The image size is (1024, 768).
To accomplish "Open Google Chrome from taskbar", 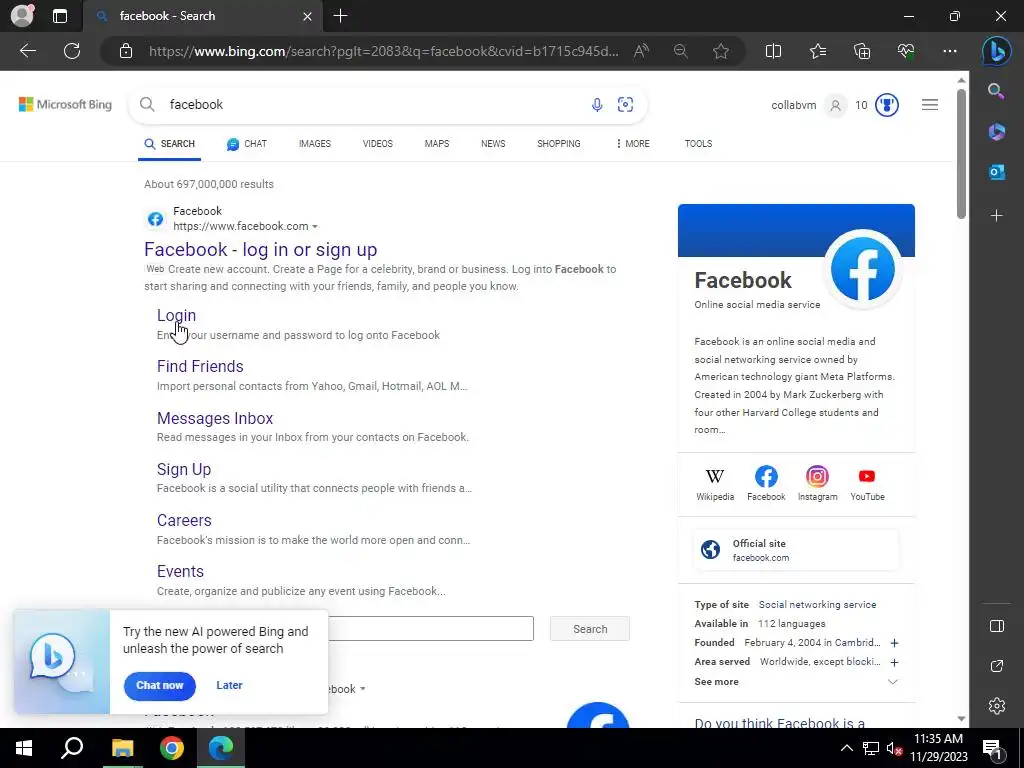I will point(172,748).
